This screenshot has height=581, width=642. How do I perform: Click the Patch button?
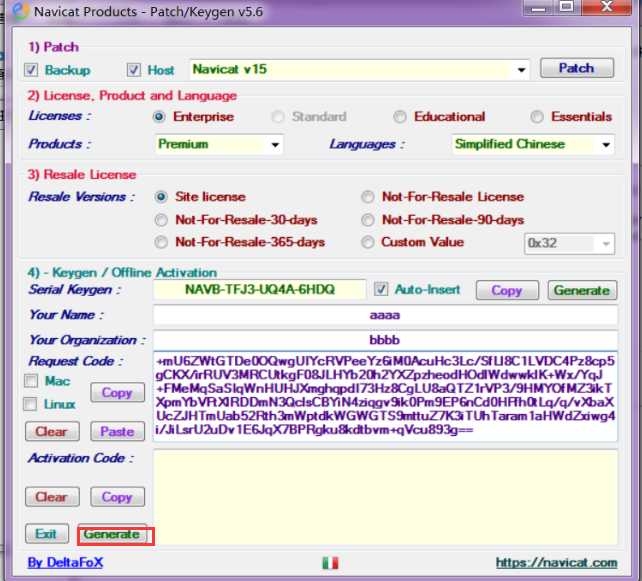coord(576,68)
